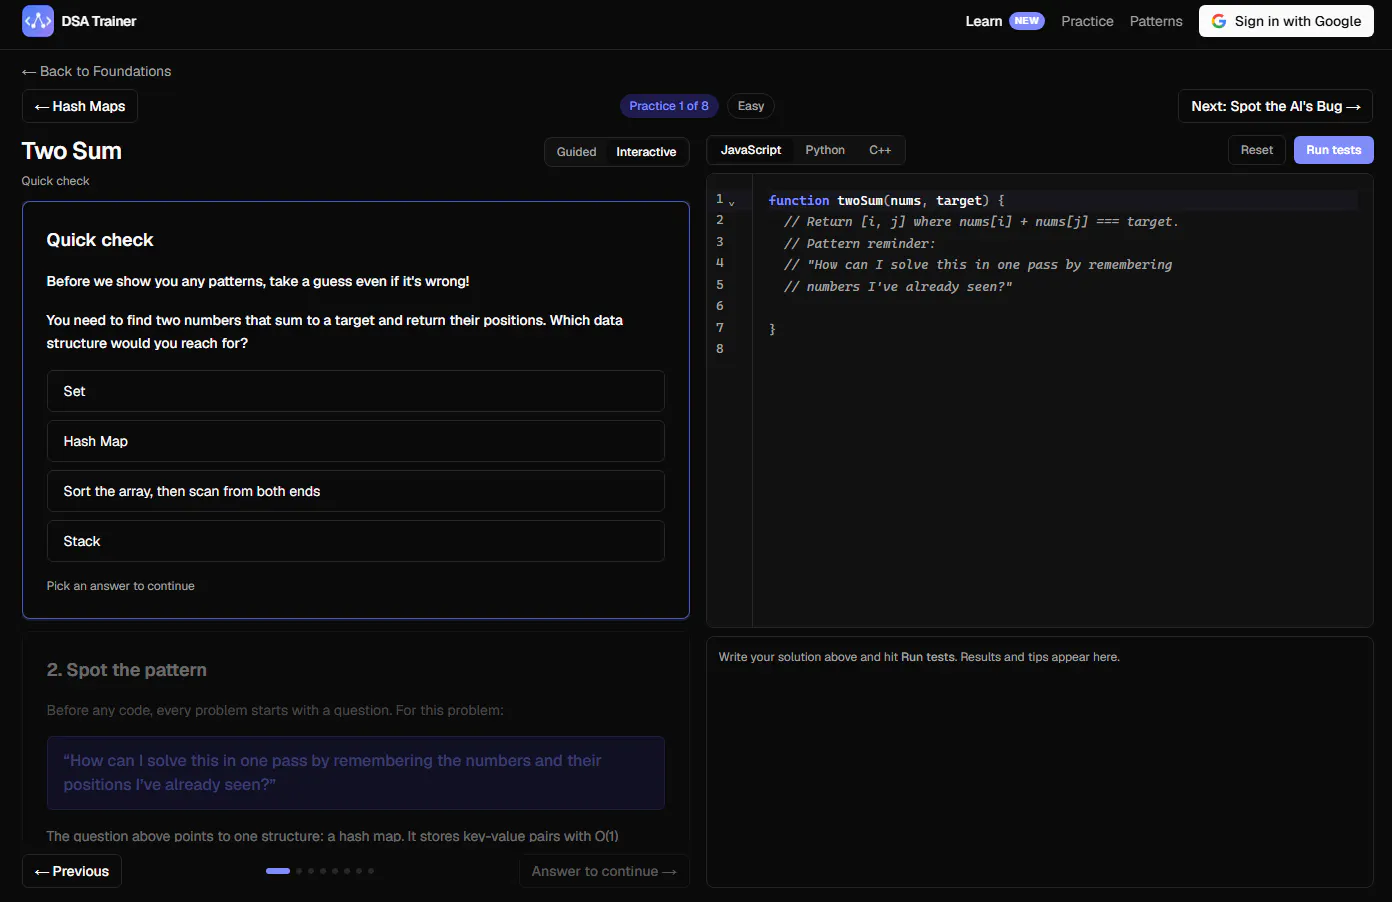
Task: Pick 'Sort the array, then scan from both ends'
Action: 356,491
